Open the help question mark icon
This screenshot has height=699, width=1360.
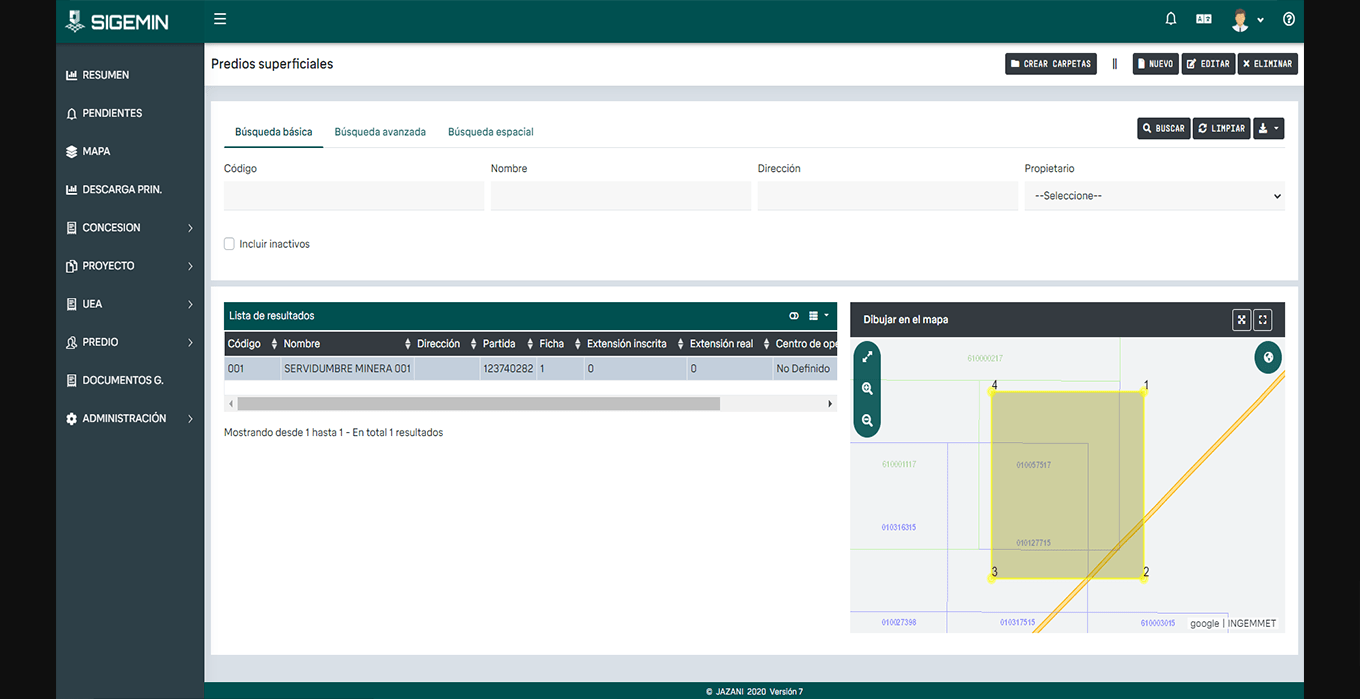(1289, 19)
